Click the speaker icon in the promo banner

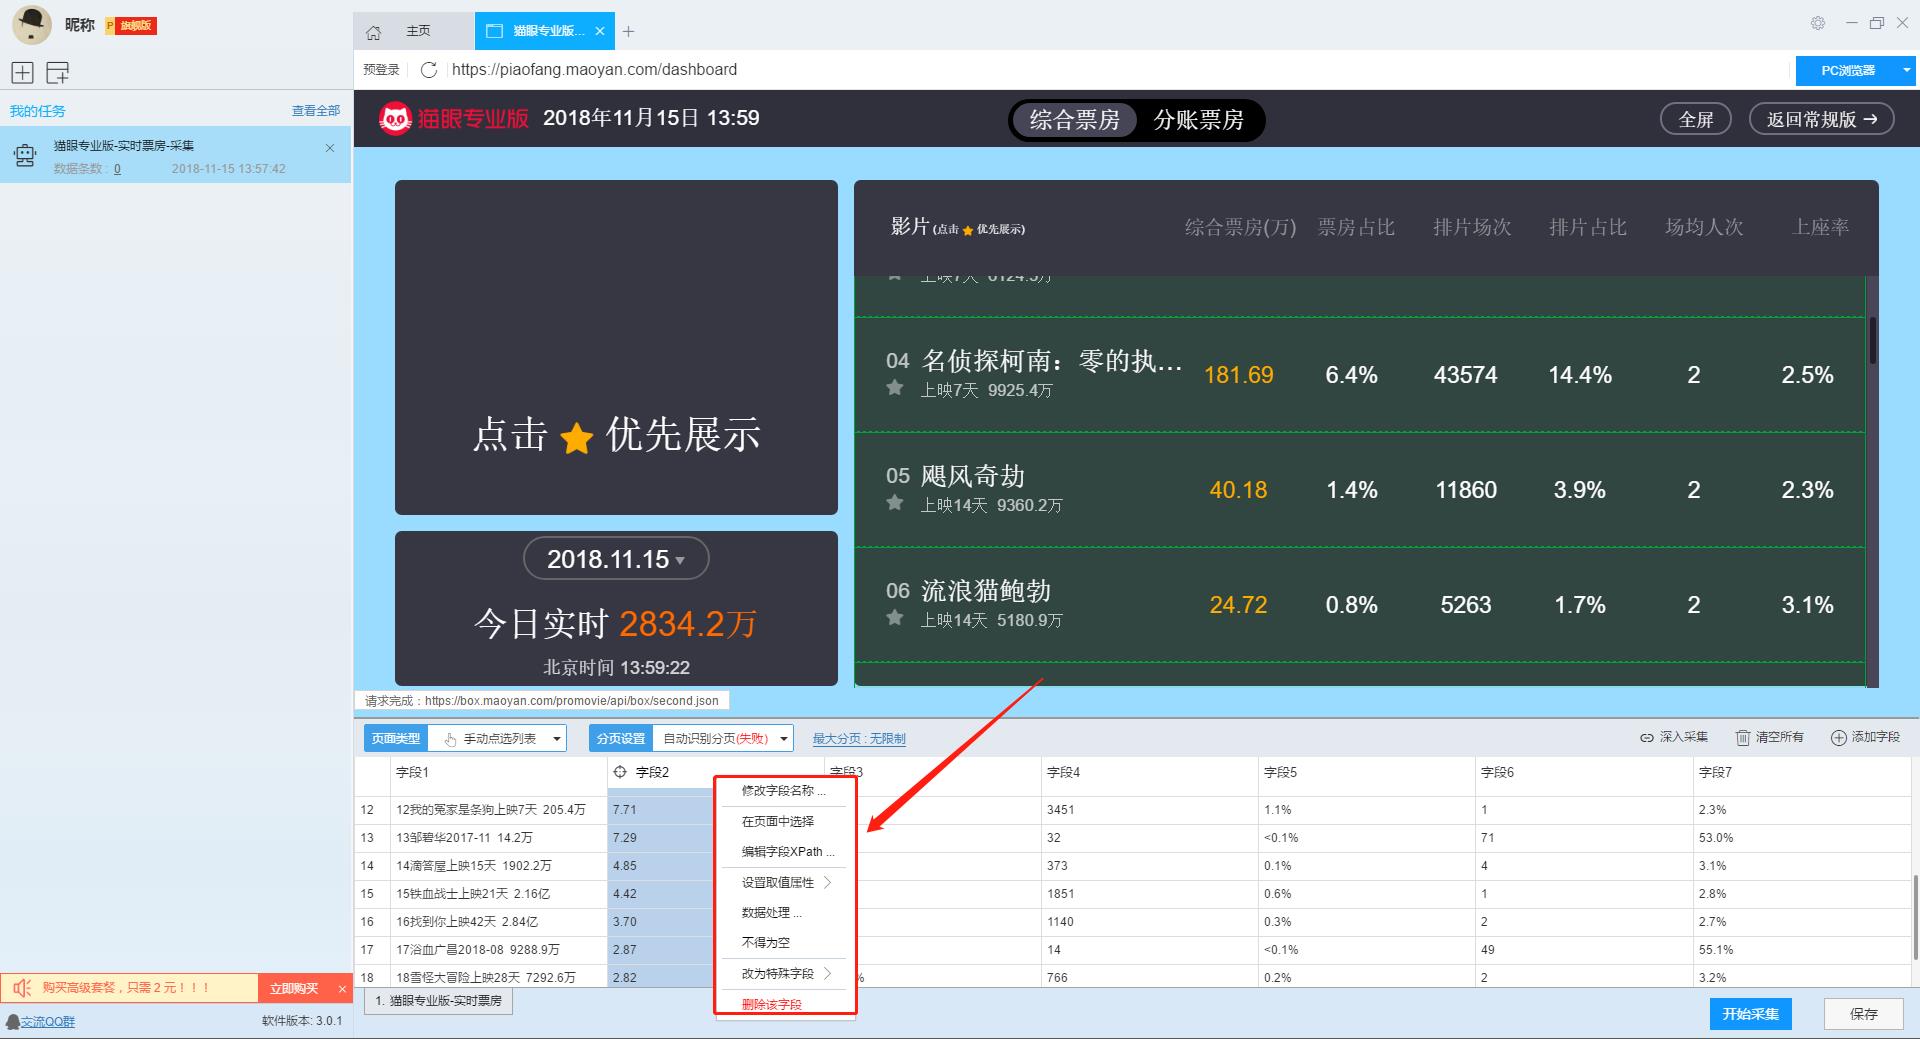tap(22, 988)
